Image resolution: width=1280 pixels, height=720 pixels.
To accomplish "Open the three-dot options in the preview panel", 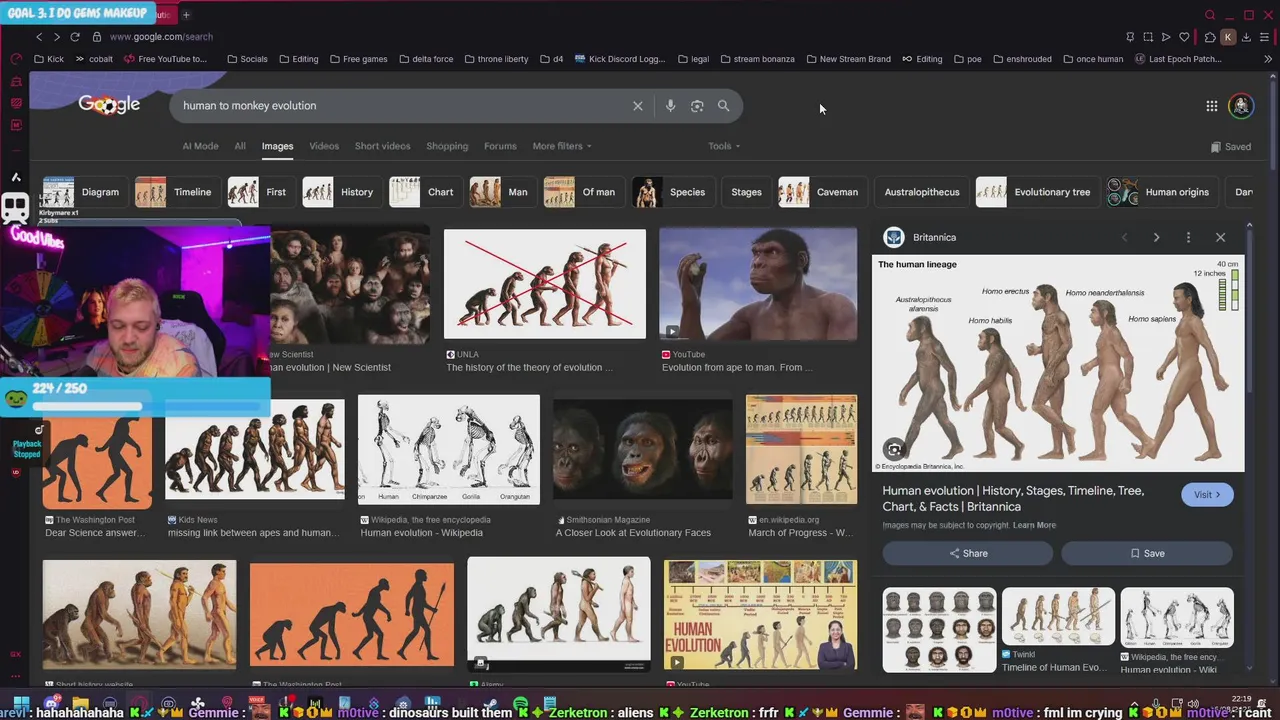I will (1188, 238).
